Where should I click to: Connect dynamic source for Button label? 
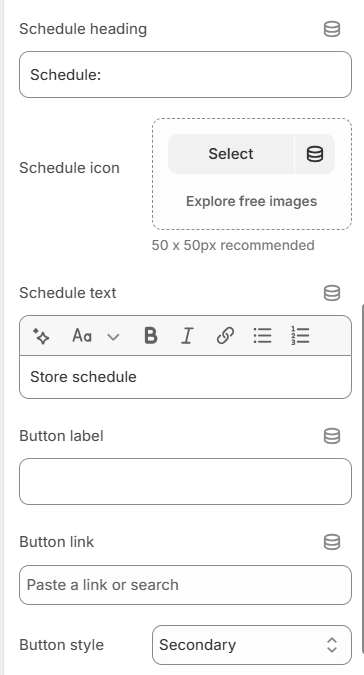(x=332, y=436)
